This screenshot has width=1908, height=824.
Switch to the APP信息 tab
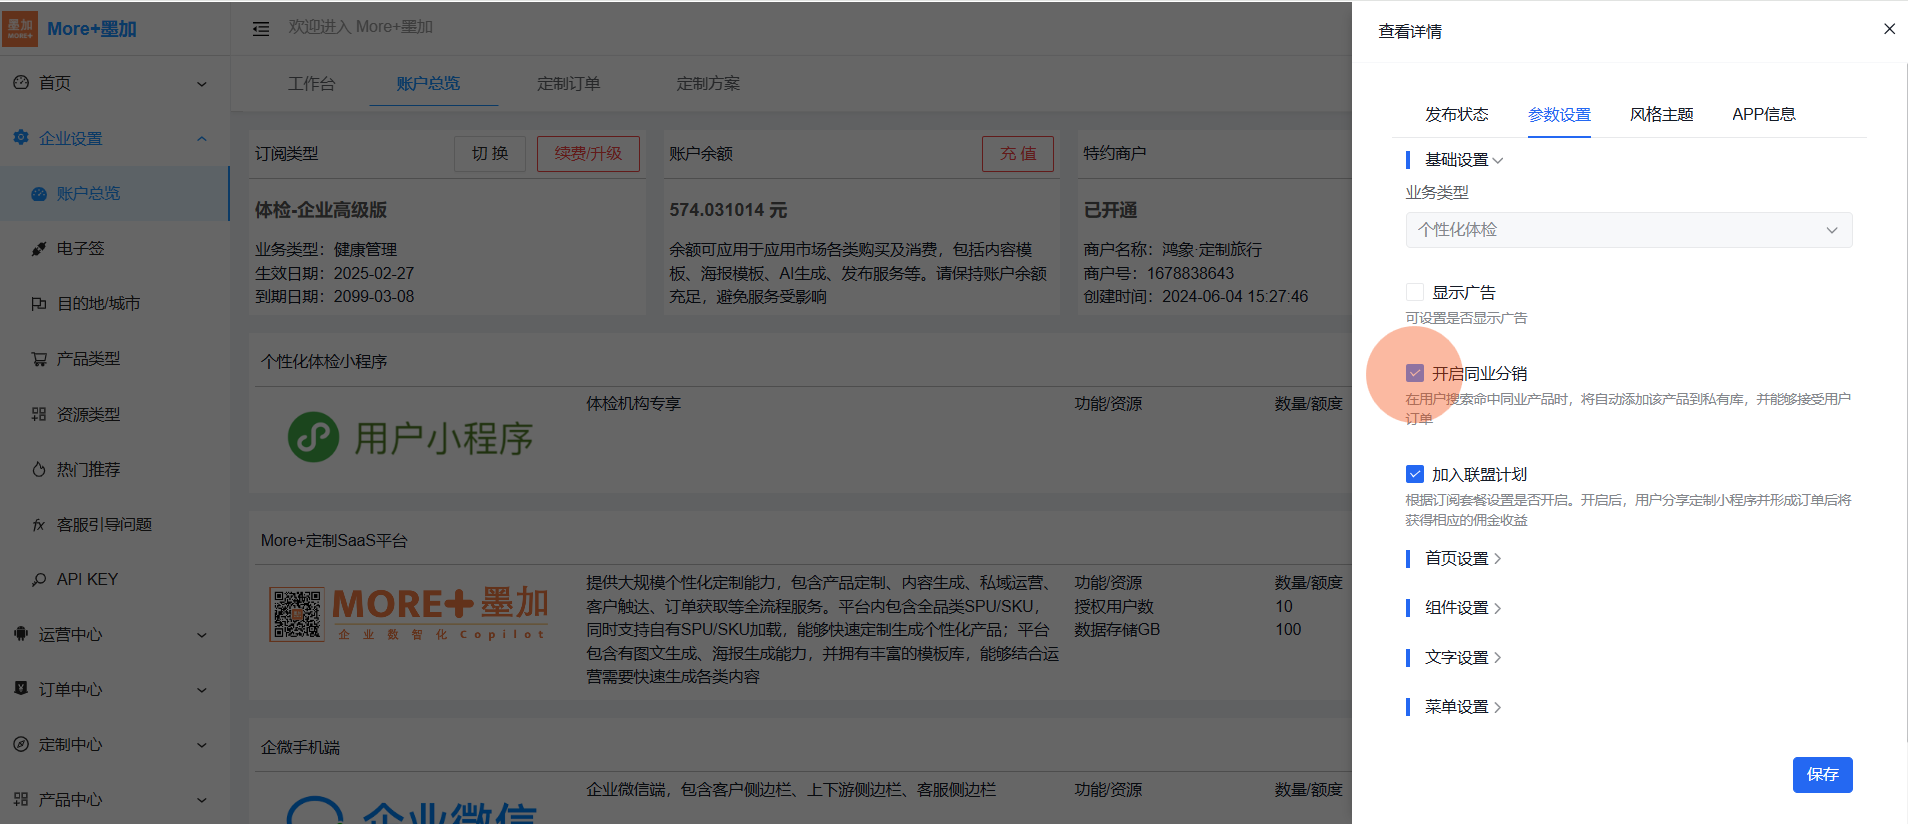(x=1763, y=115)
